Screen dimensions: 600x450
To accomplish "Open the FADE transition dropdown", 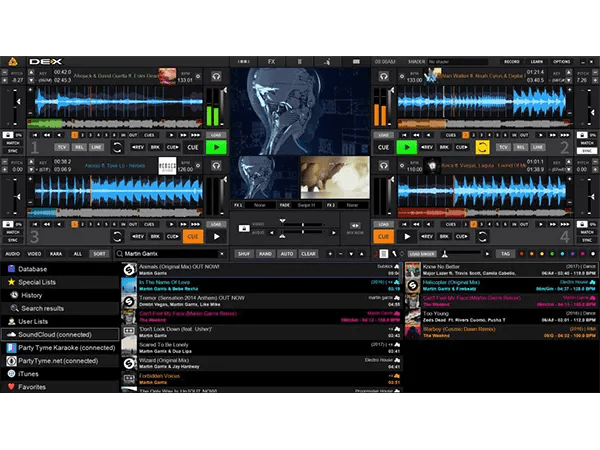I will pyautogui.click(x=307, y=205).
